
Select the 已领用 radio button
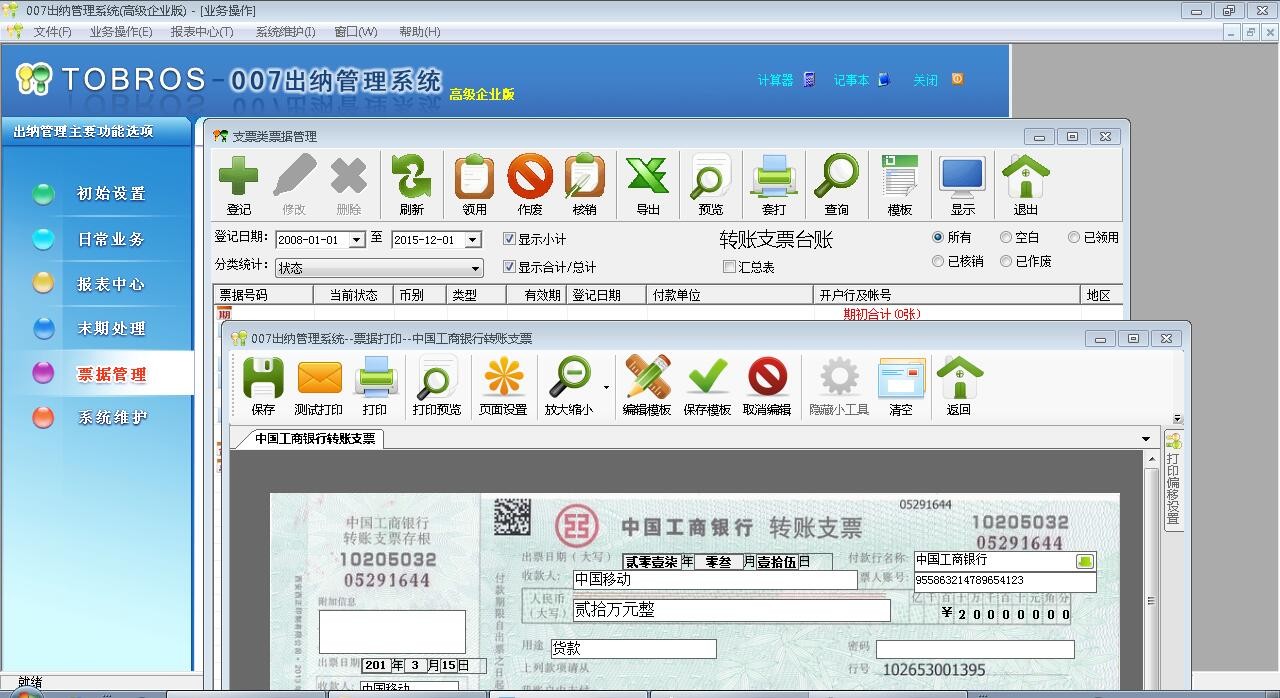(1074, 237)
